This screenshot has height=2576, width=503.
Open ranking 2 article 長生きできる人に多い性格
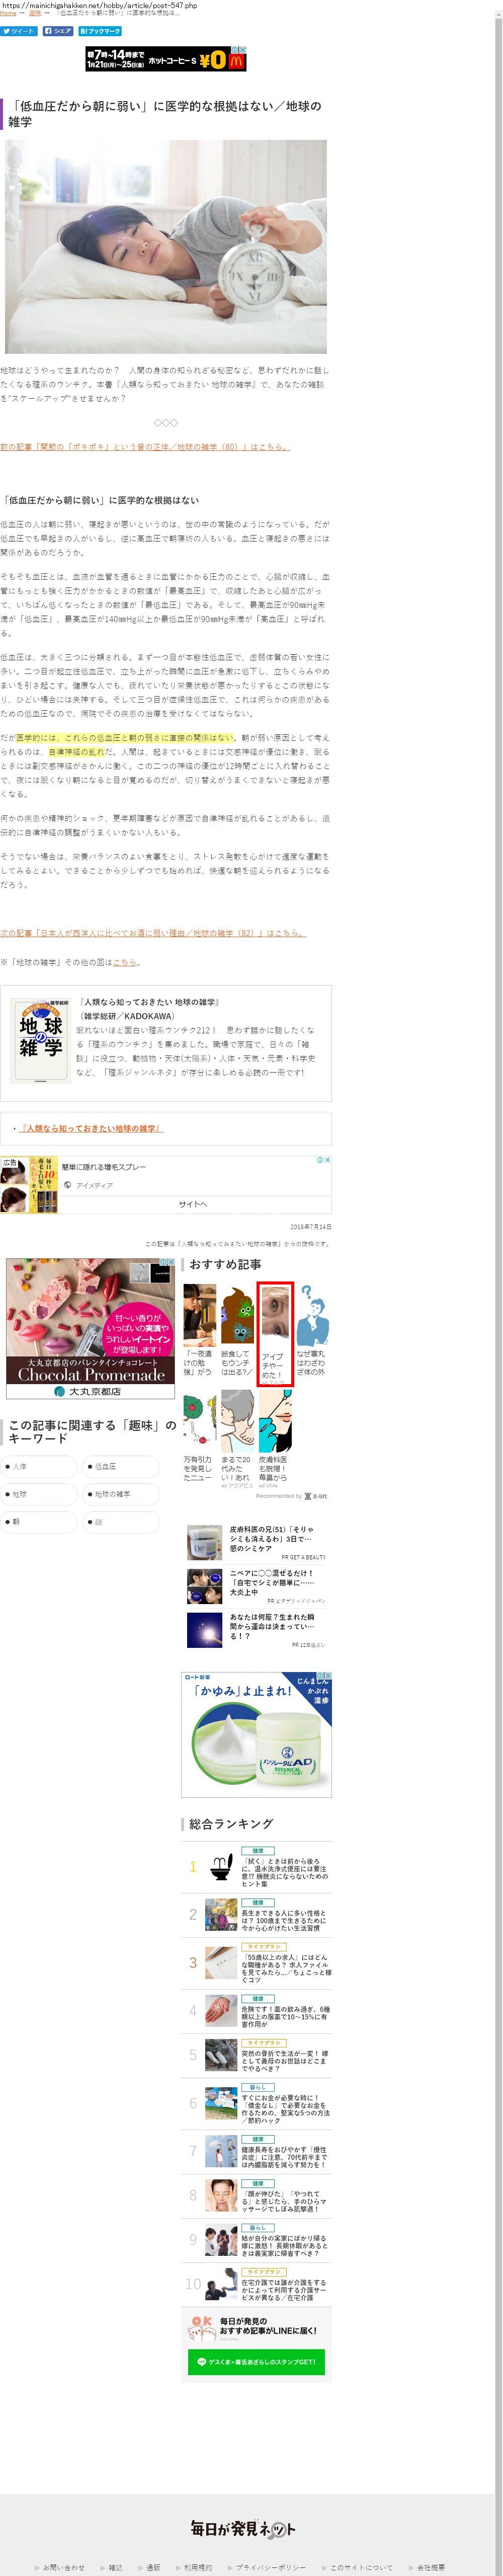click(284, 1920)
